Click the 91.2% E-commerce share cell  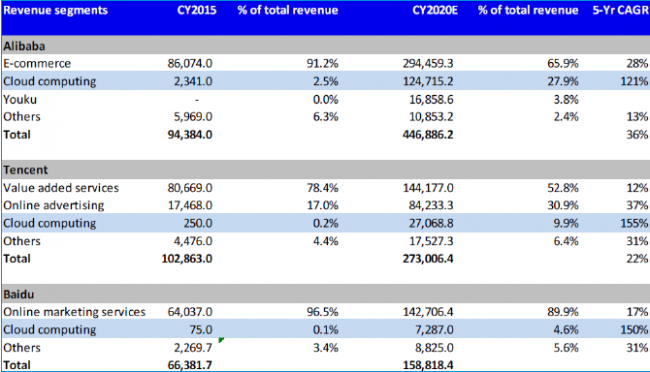pyautogui.click(x=323, y=63)
